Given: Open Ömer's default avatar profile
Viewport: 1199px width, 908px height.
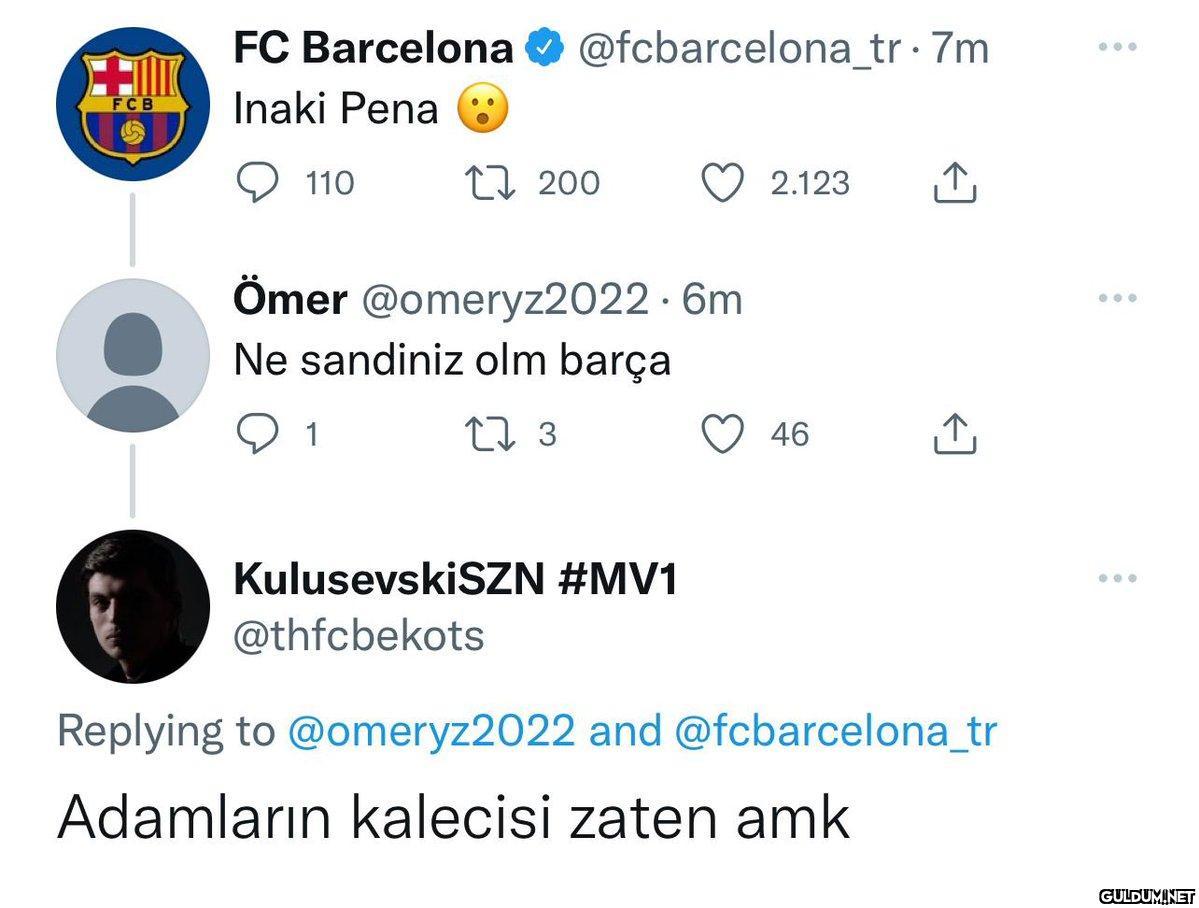Looking at the screenshot, I should coord(132,355).
